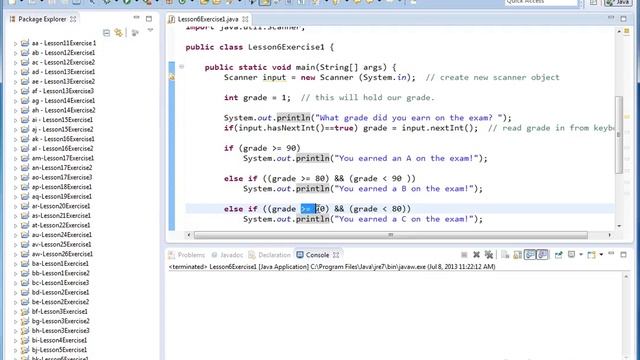Viewport: 640px width, 360px height.
Task: Select the ah - Lesson14Exercise2 project
Action: 64,110
